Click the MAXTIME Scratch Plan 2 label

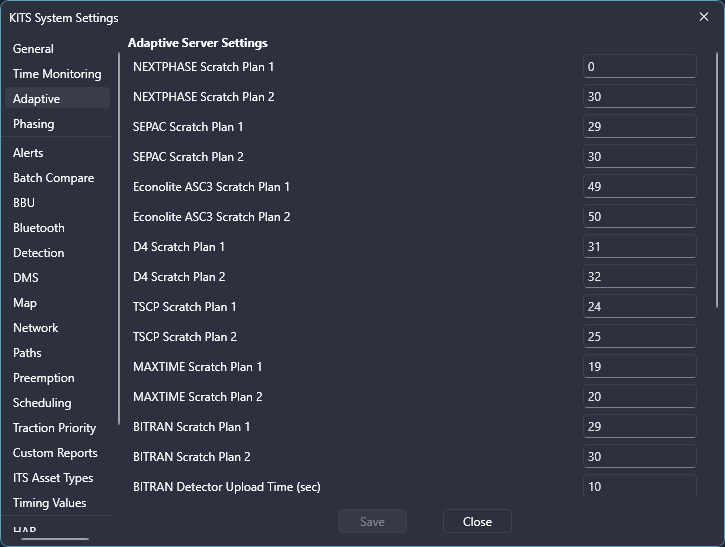point(198,397)
